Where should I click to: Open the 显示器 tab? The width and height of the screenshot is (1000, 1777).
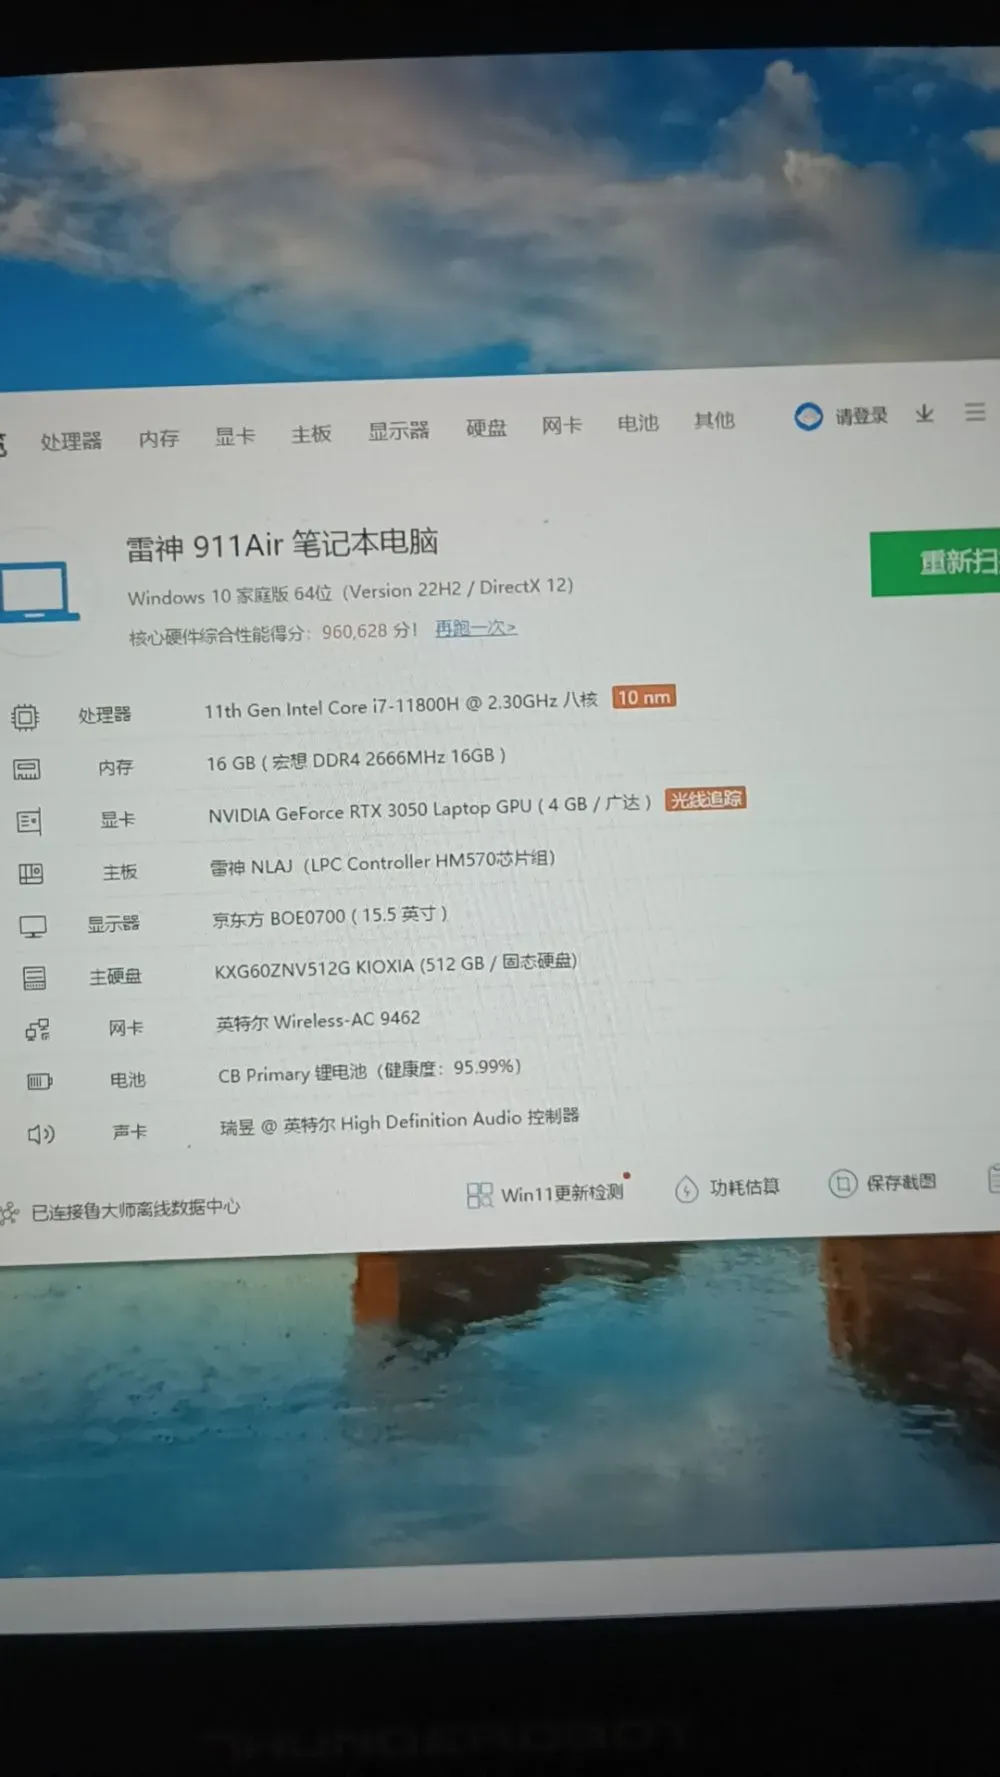(x=398, y=431)
